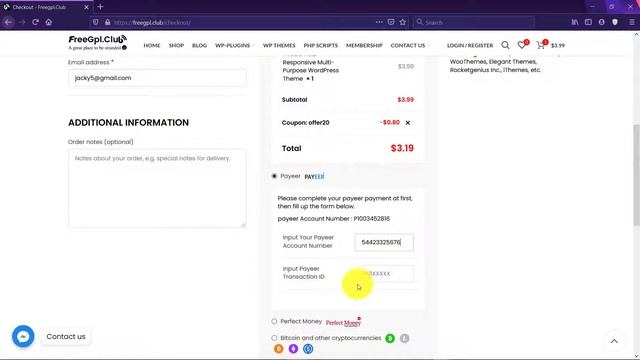This screenshot has height=360, width=640.
Task: Expand the WP-PLUGINS dropdown menu
Action: 234,45
